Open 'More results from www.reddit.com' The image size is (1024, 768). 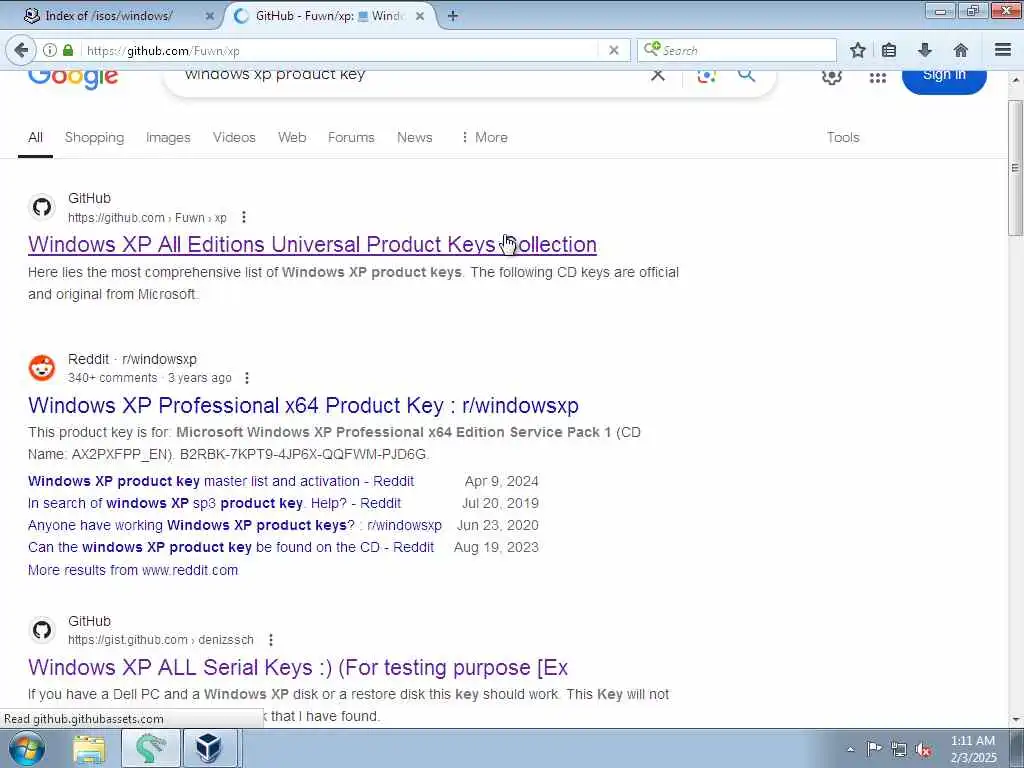[133, 570]
